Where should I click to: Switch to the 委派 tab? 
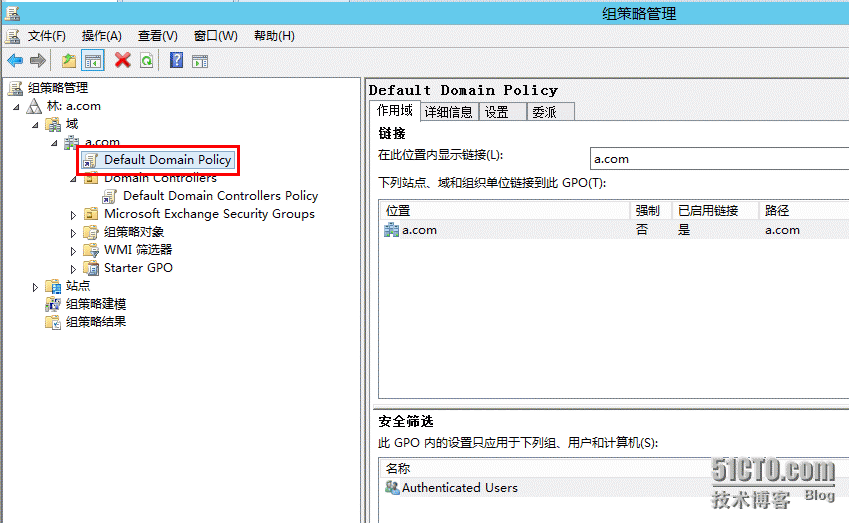pyautogui.click(x=550, y=112)
